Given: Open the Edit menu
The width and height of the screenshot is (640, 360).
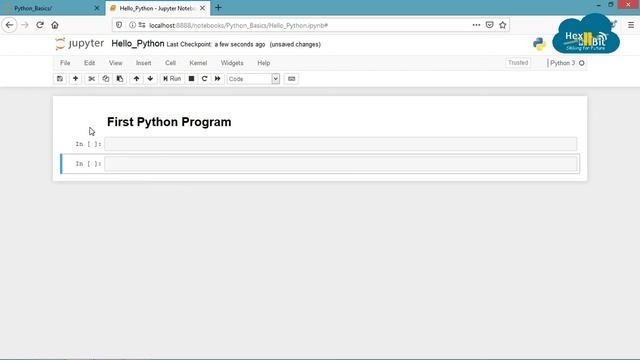Looking at the screenshot, I should (89, 63).
